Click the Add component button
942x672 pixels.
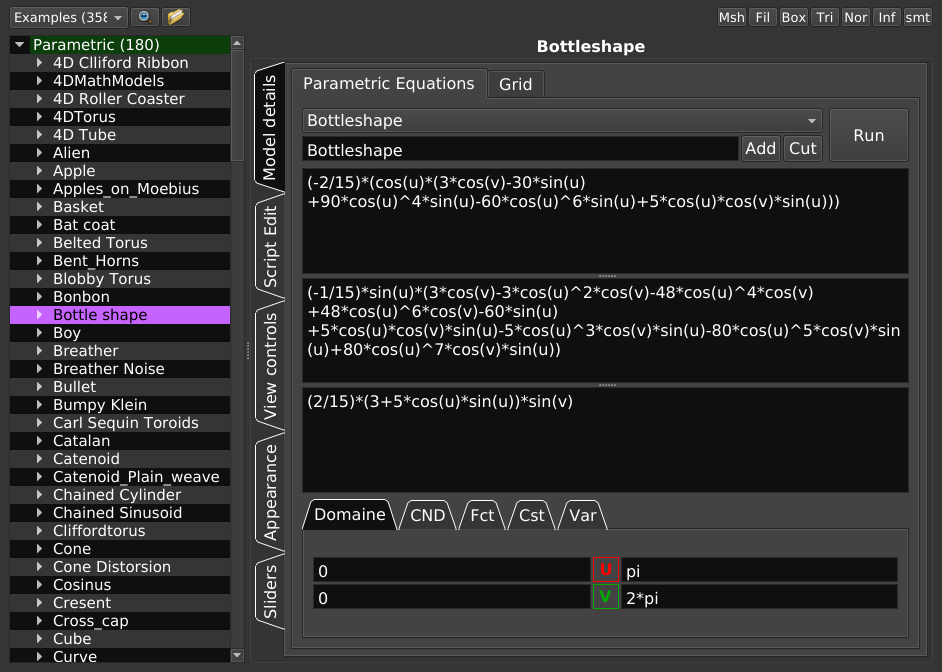(x=760, y=148)
